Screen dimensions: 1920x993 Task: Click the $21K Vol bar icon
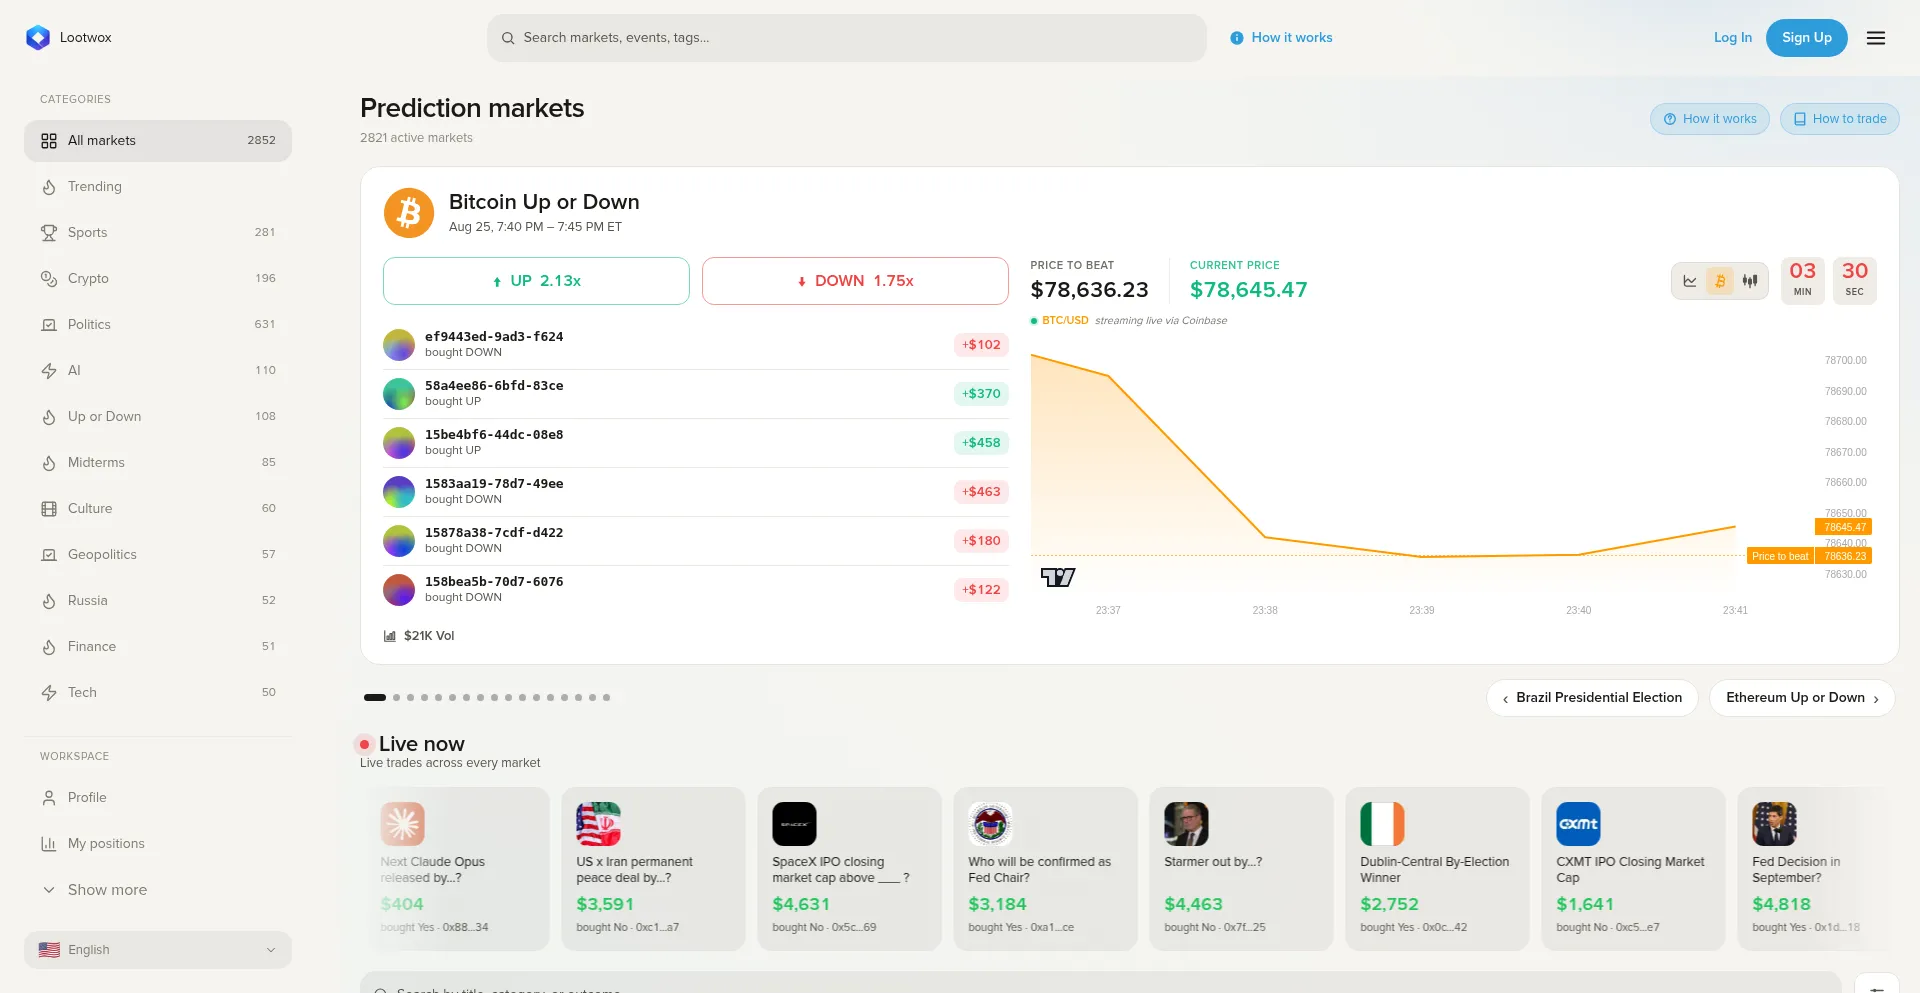(390, 636)
